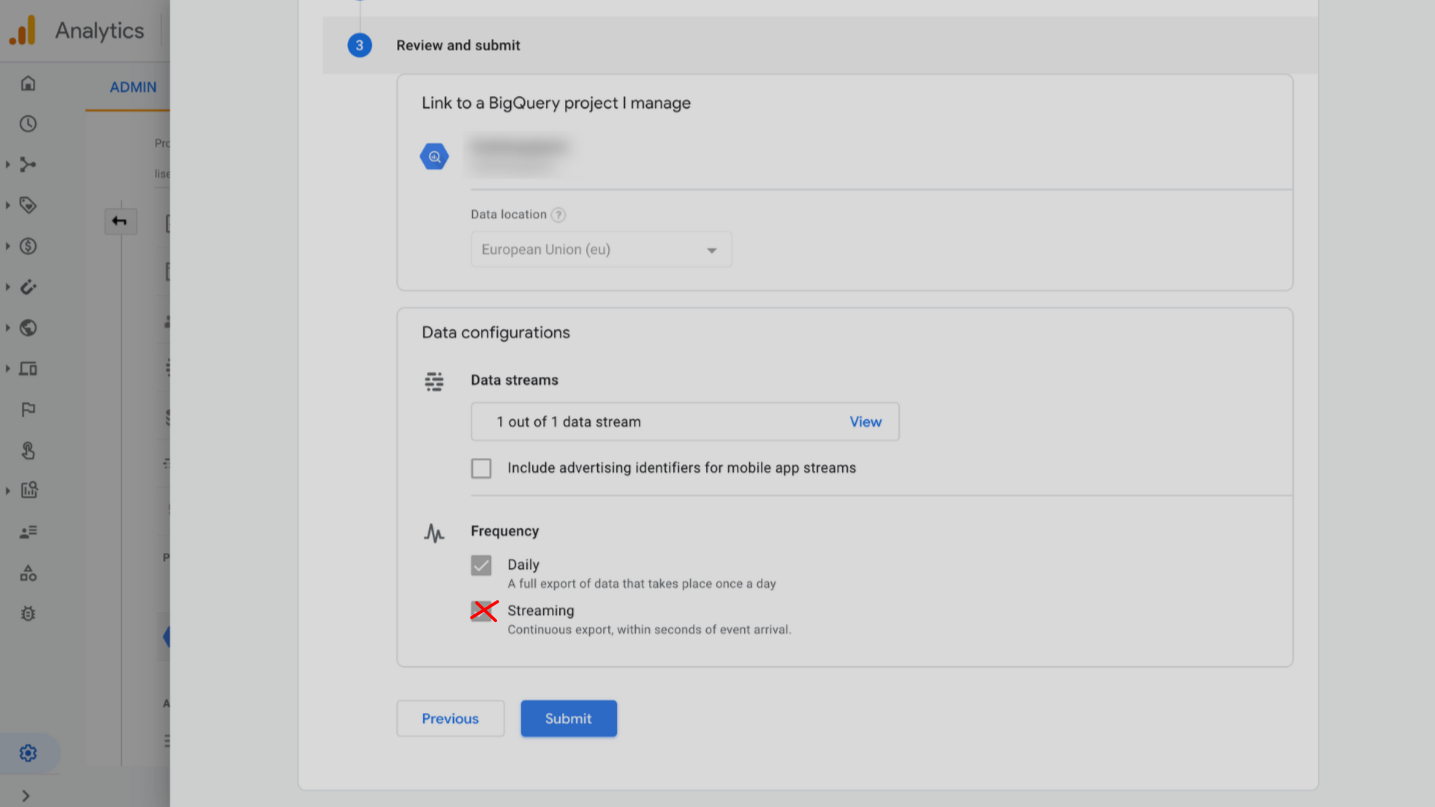Image resolution: width=1435 pixels, height=807 pixels.
Task: Open the Home icon in sidebar
Action: (x=28, y=83)
